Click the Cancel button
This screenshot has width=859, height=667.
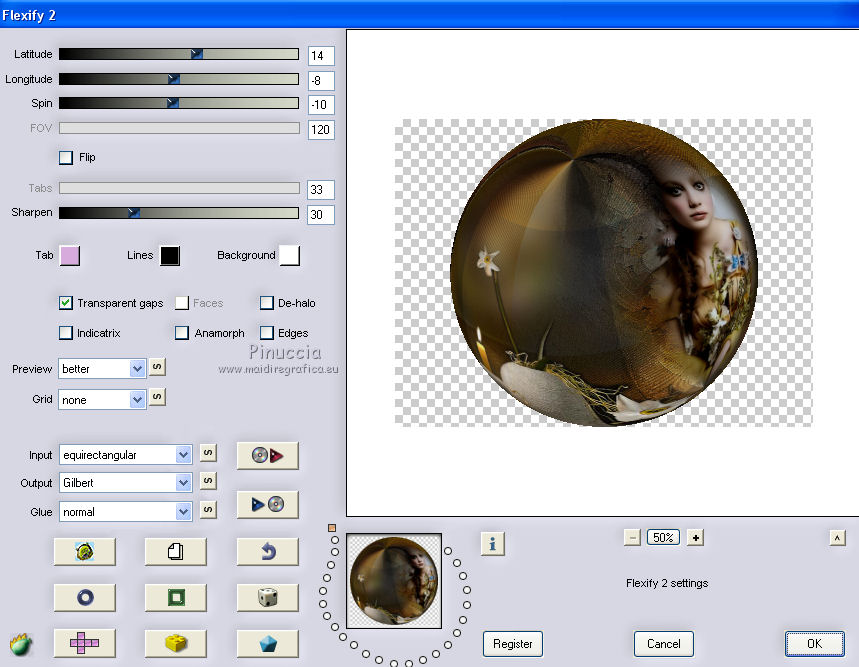click(x=663, y=644)
